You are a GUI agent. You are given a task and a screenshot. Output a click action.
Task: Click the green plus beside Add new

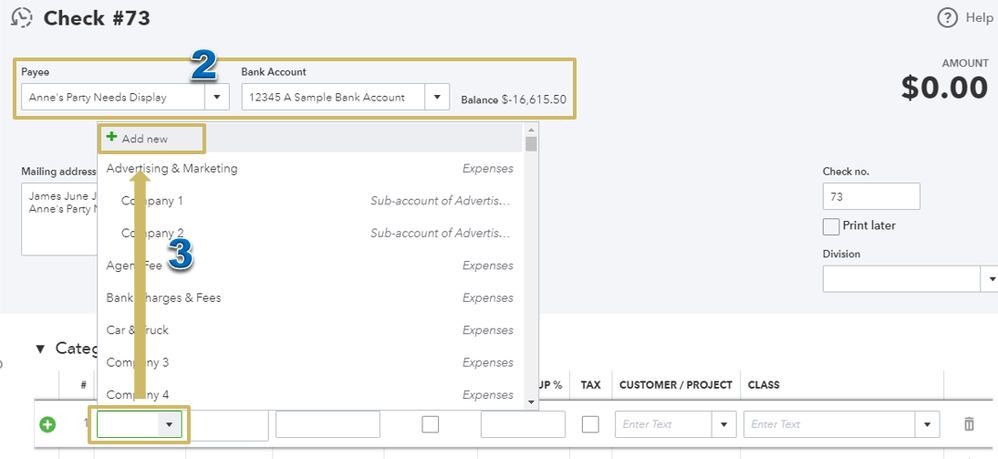(x=111, y=137)
